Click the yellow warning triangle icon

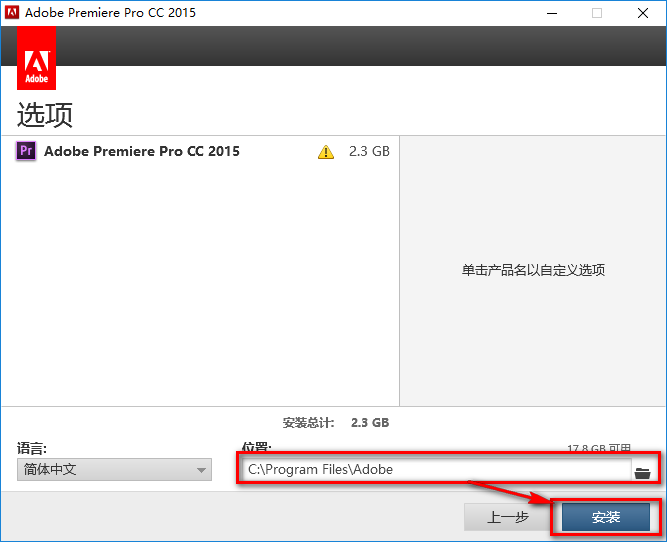tap(325, 152)
